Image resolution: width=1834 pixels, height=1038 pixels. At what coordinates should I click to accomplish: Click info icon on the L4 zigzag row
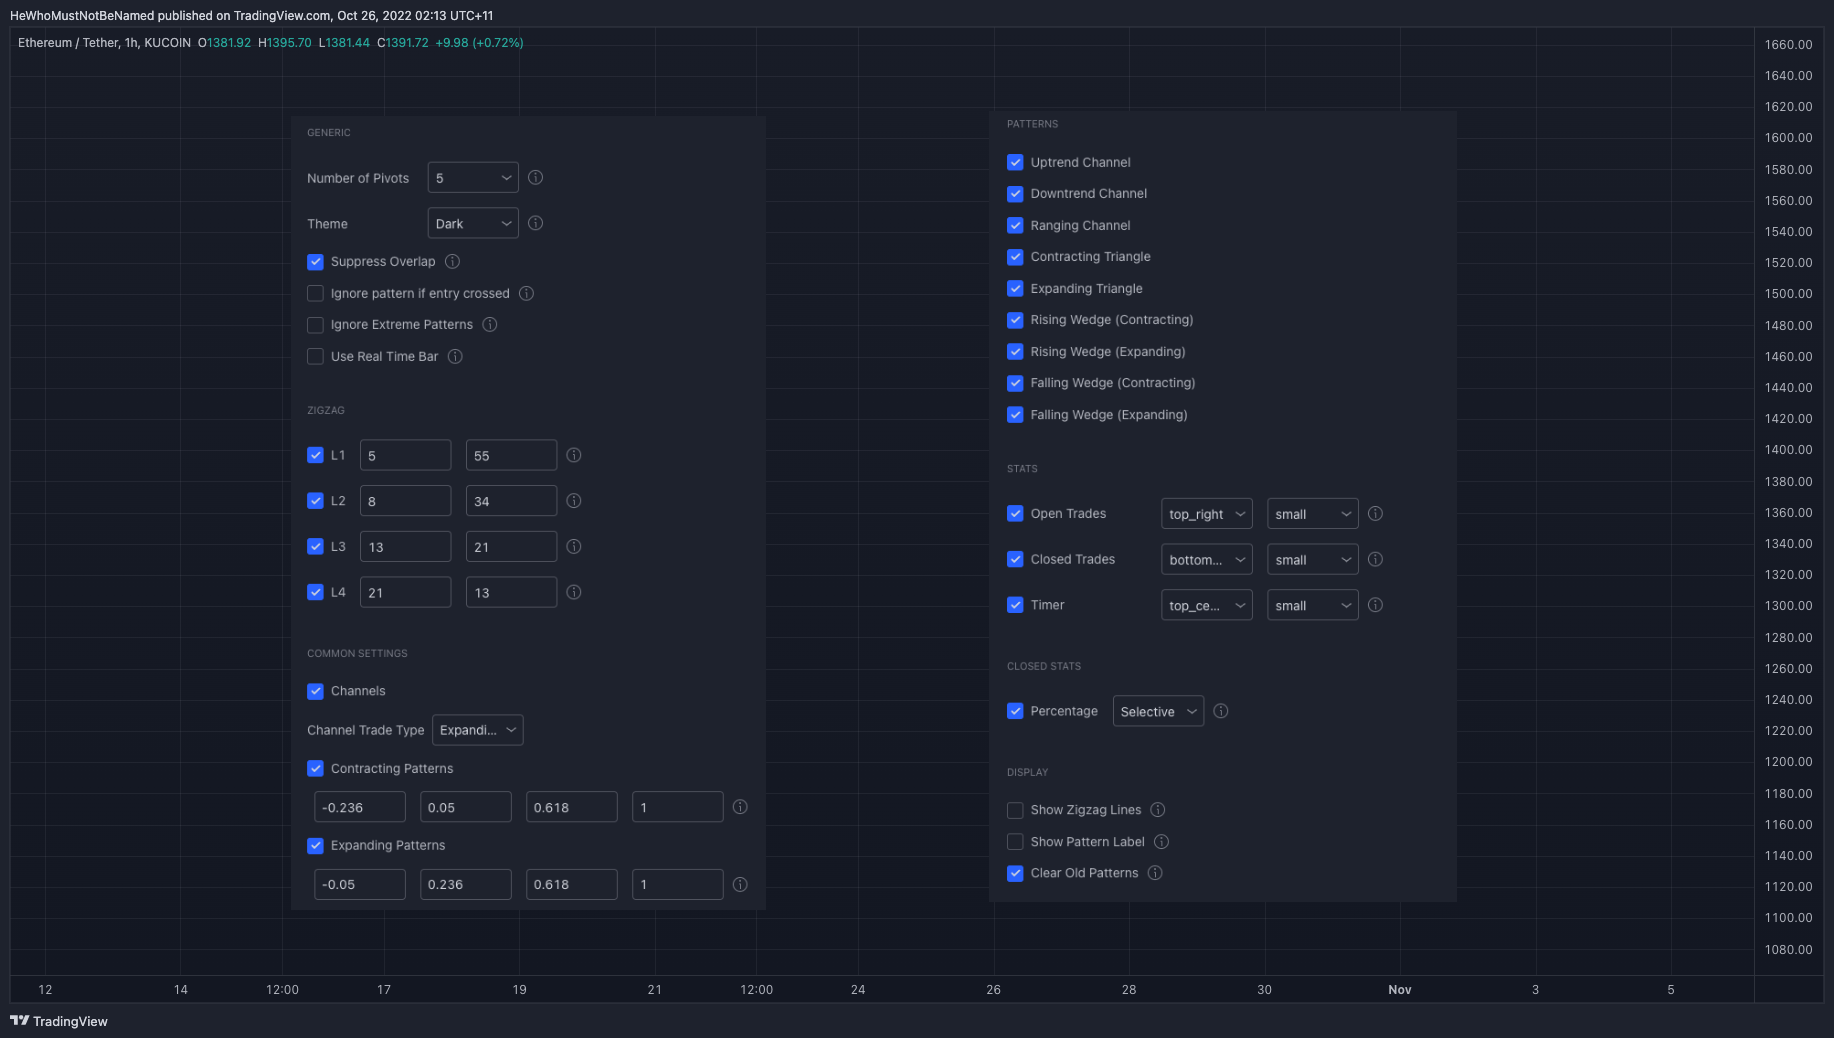click(574, 592)
